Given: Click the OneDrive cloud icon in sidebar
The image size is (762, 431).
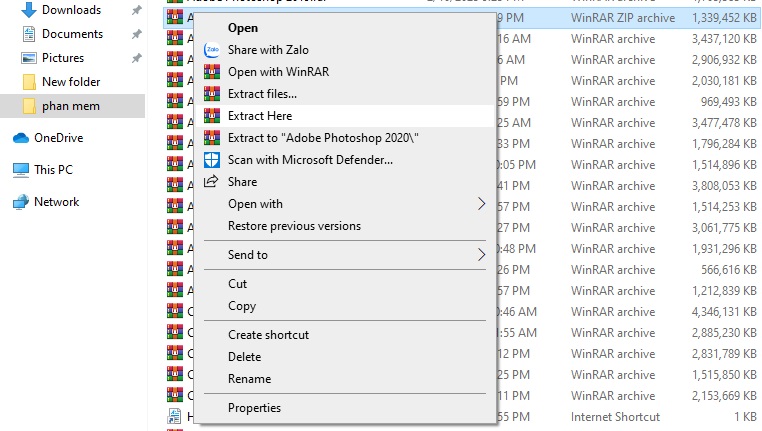Looking at the screenshot, I should 20,138.
